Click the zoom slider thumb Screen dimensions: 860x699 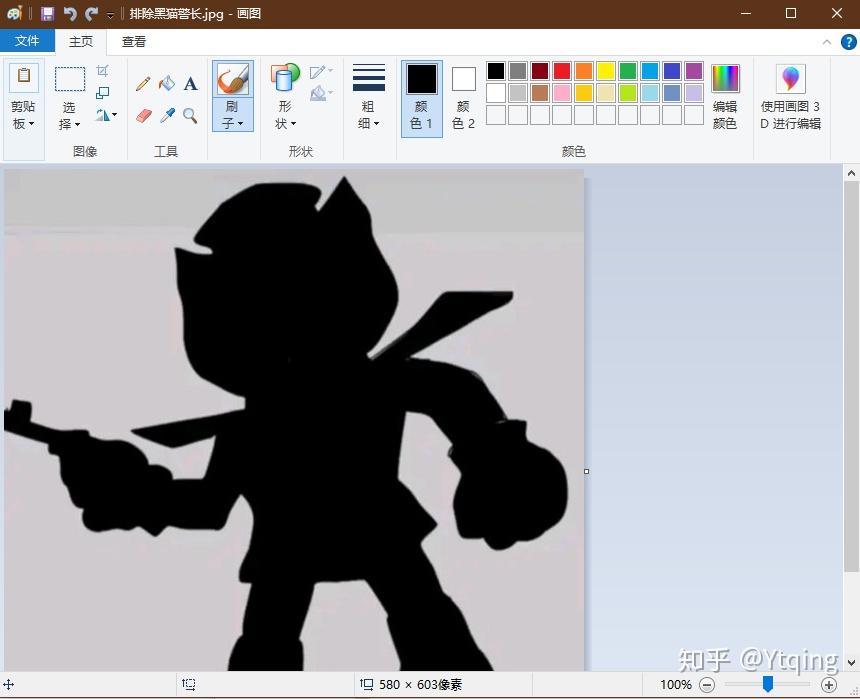click(768, 684)
